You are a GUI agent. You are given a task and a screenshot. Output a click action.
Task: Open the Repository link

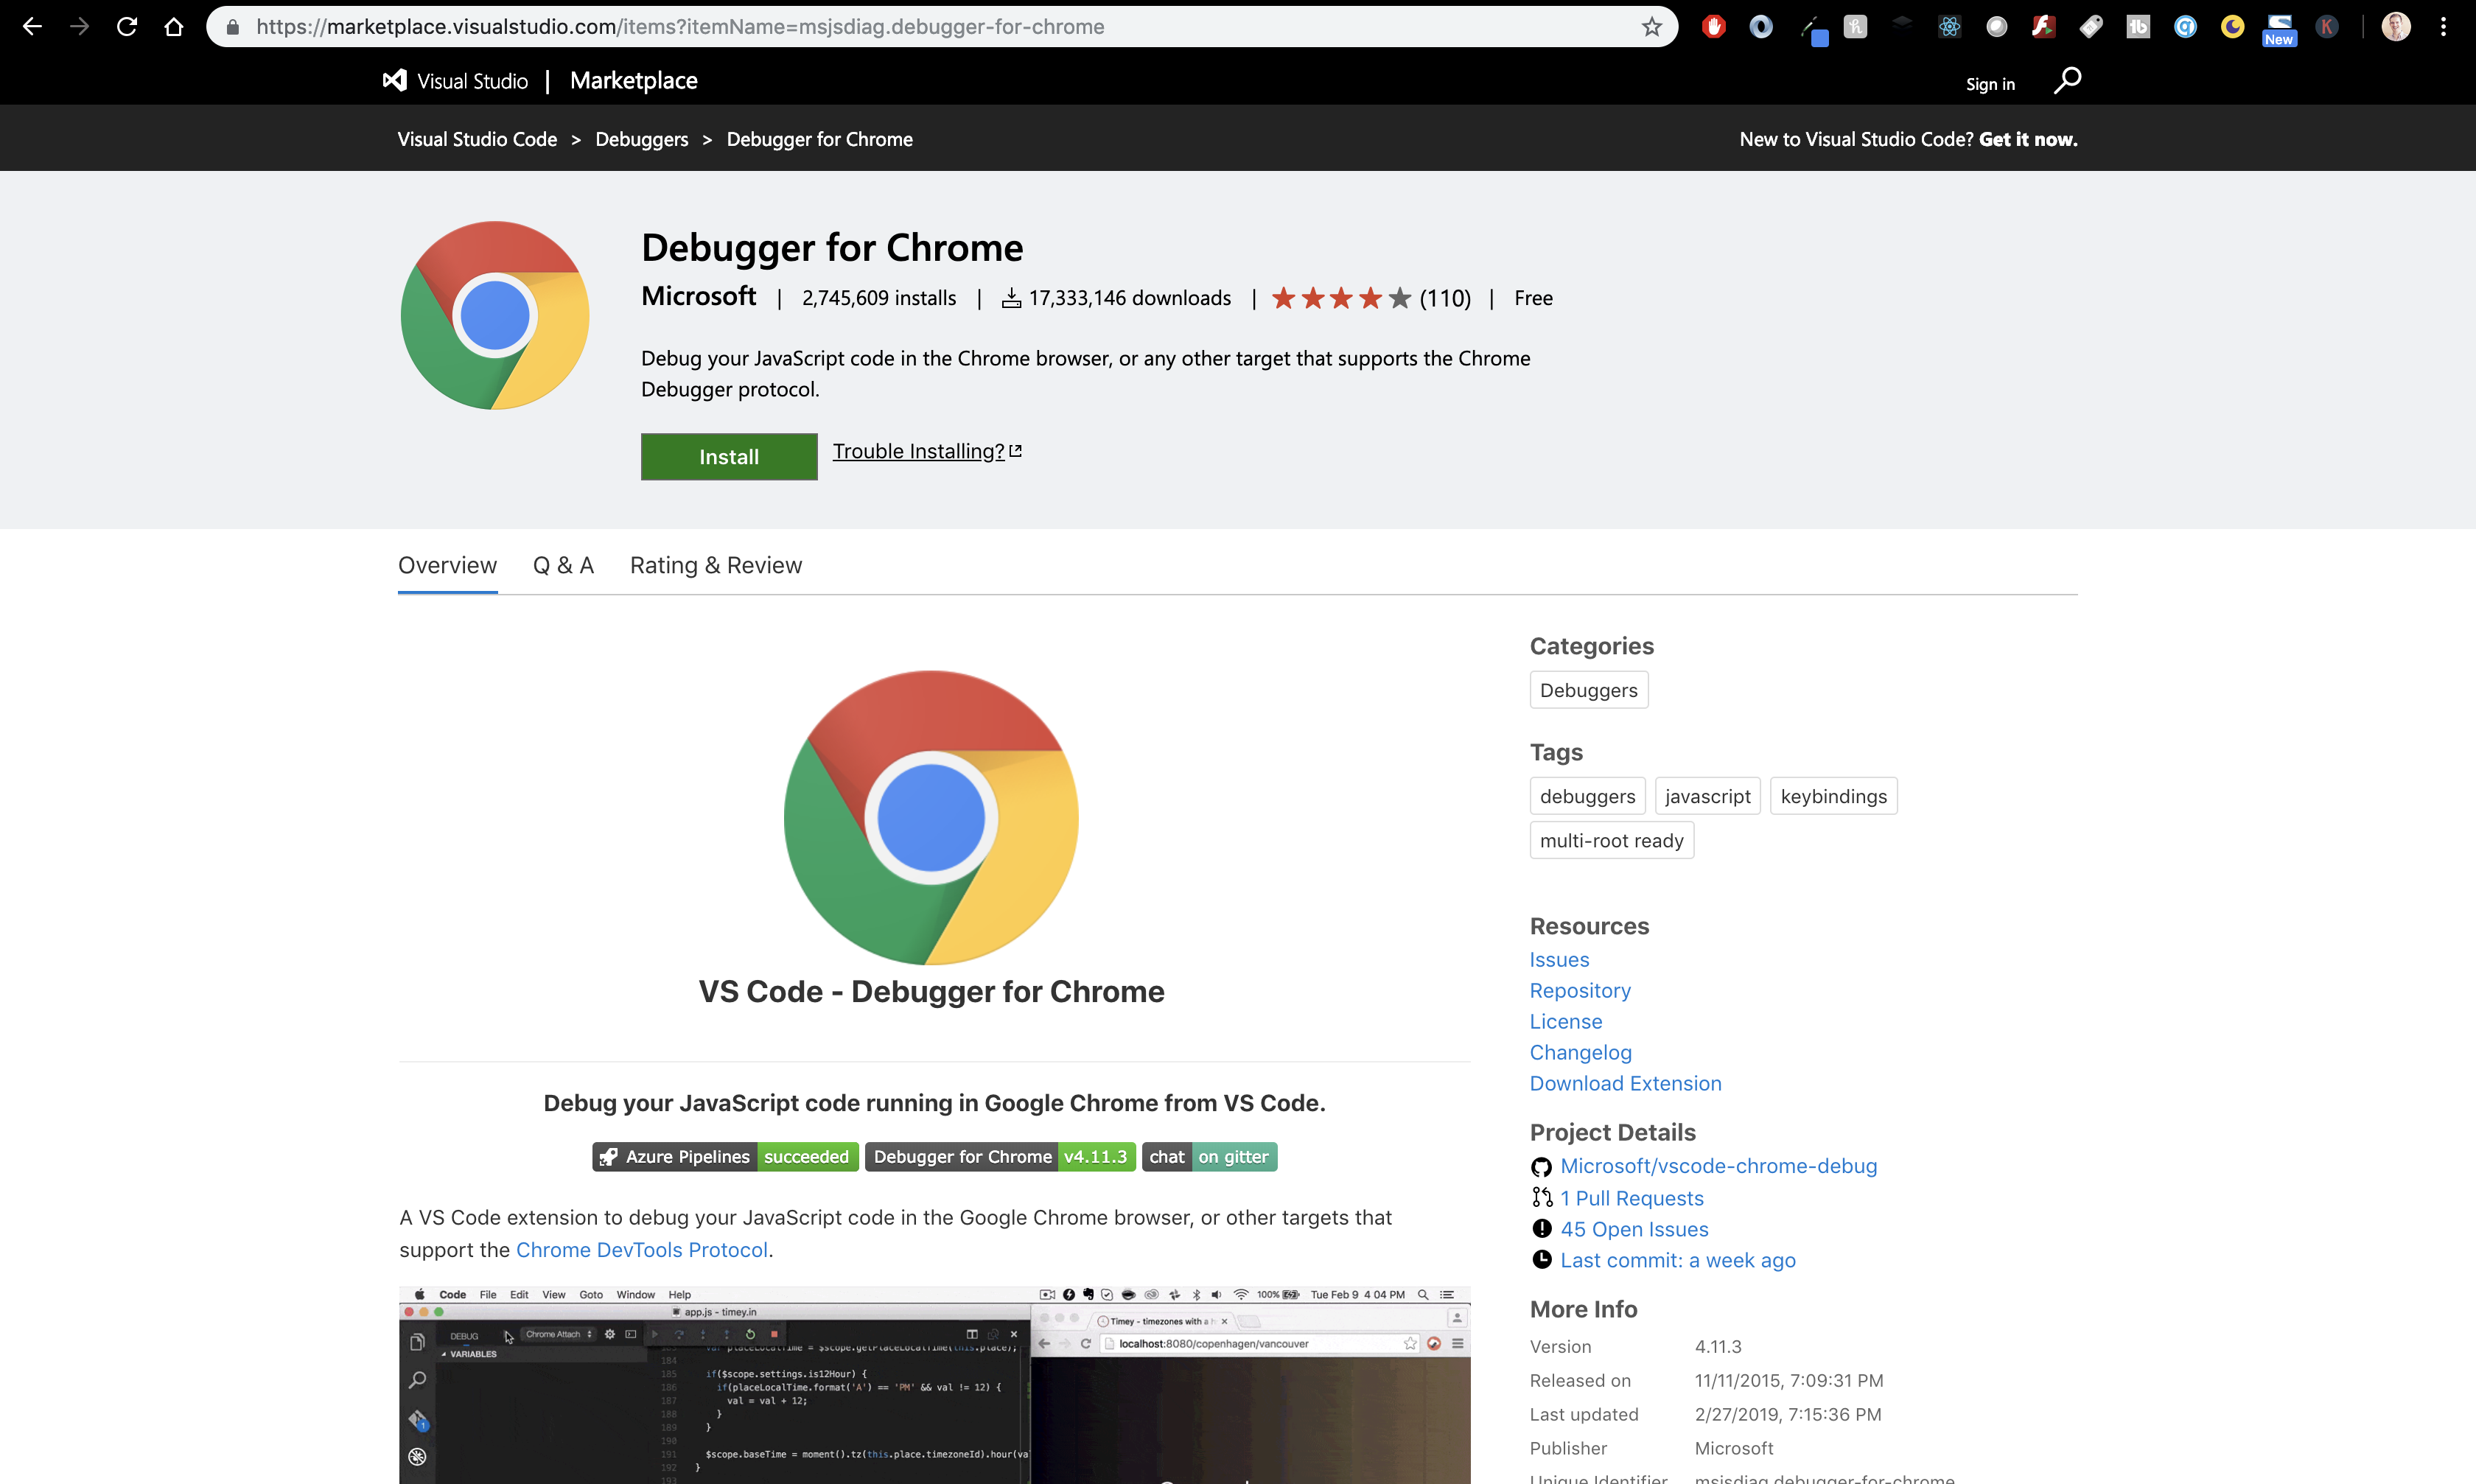point(1580,991)
